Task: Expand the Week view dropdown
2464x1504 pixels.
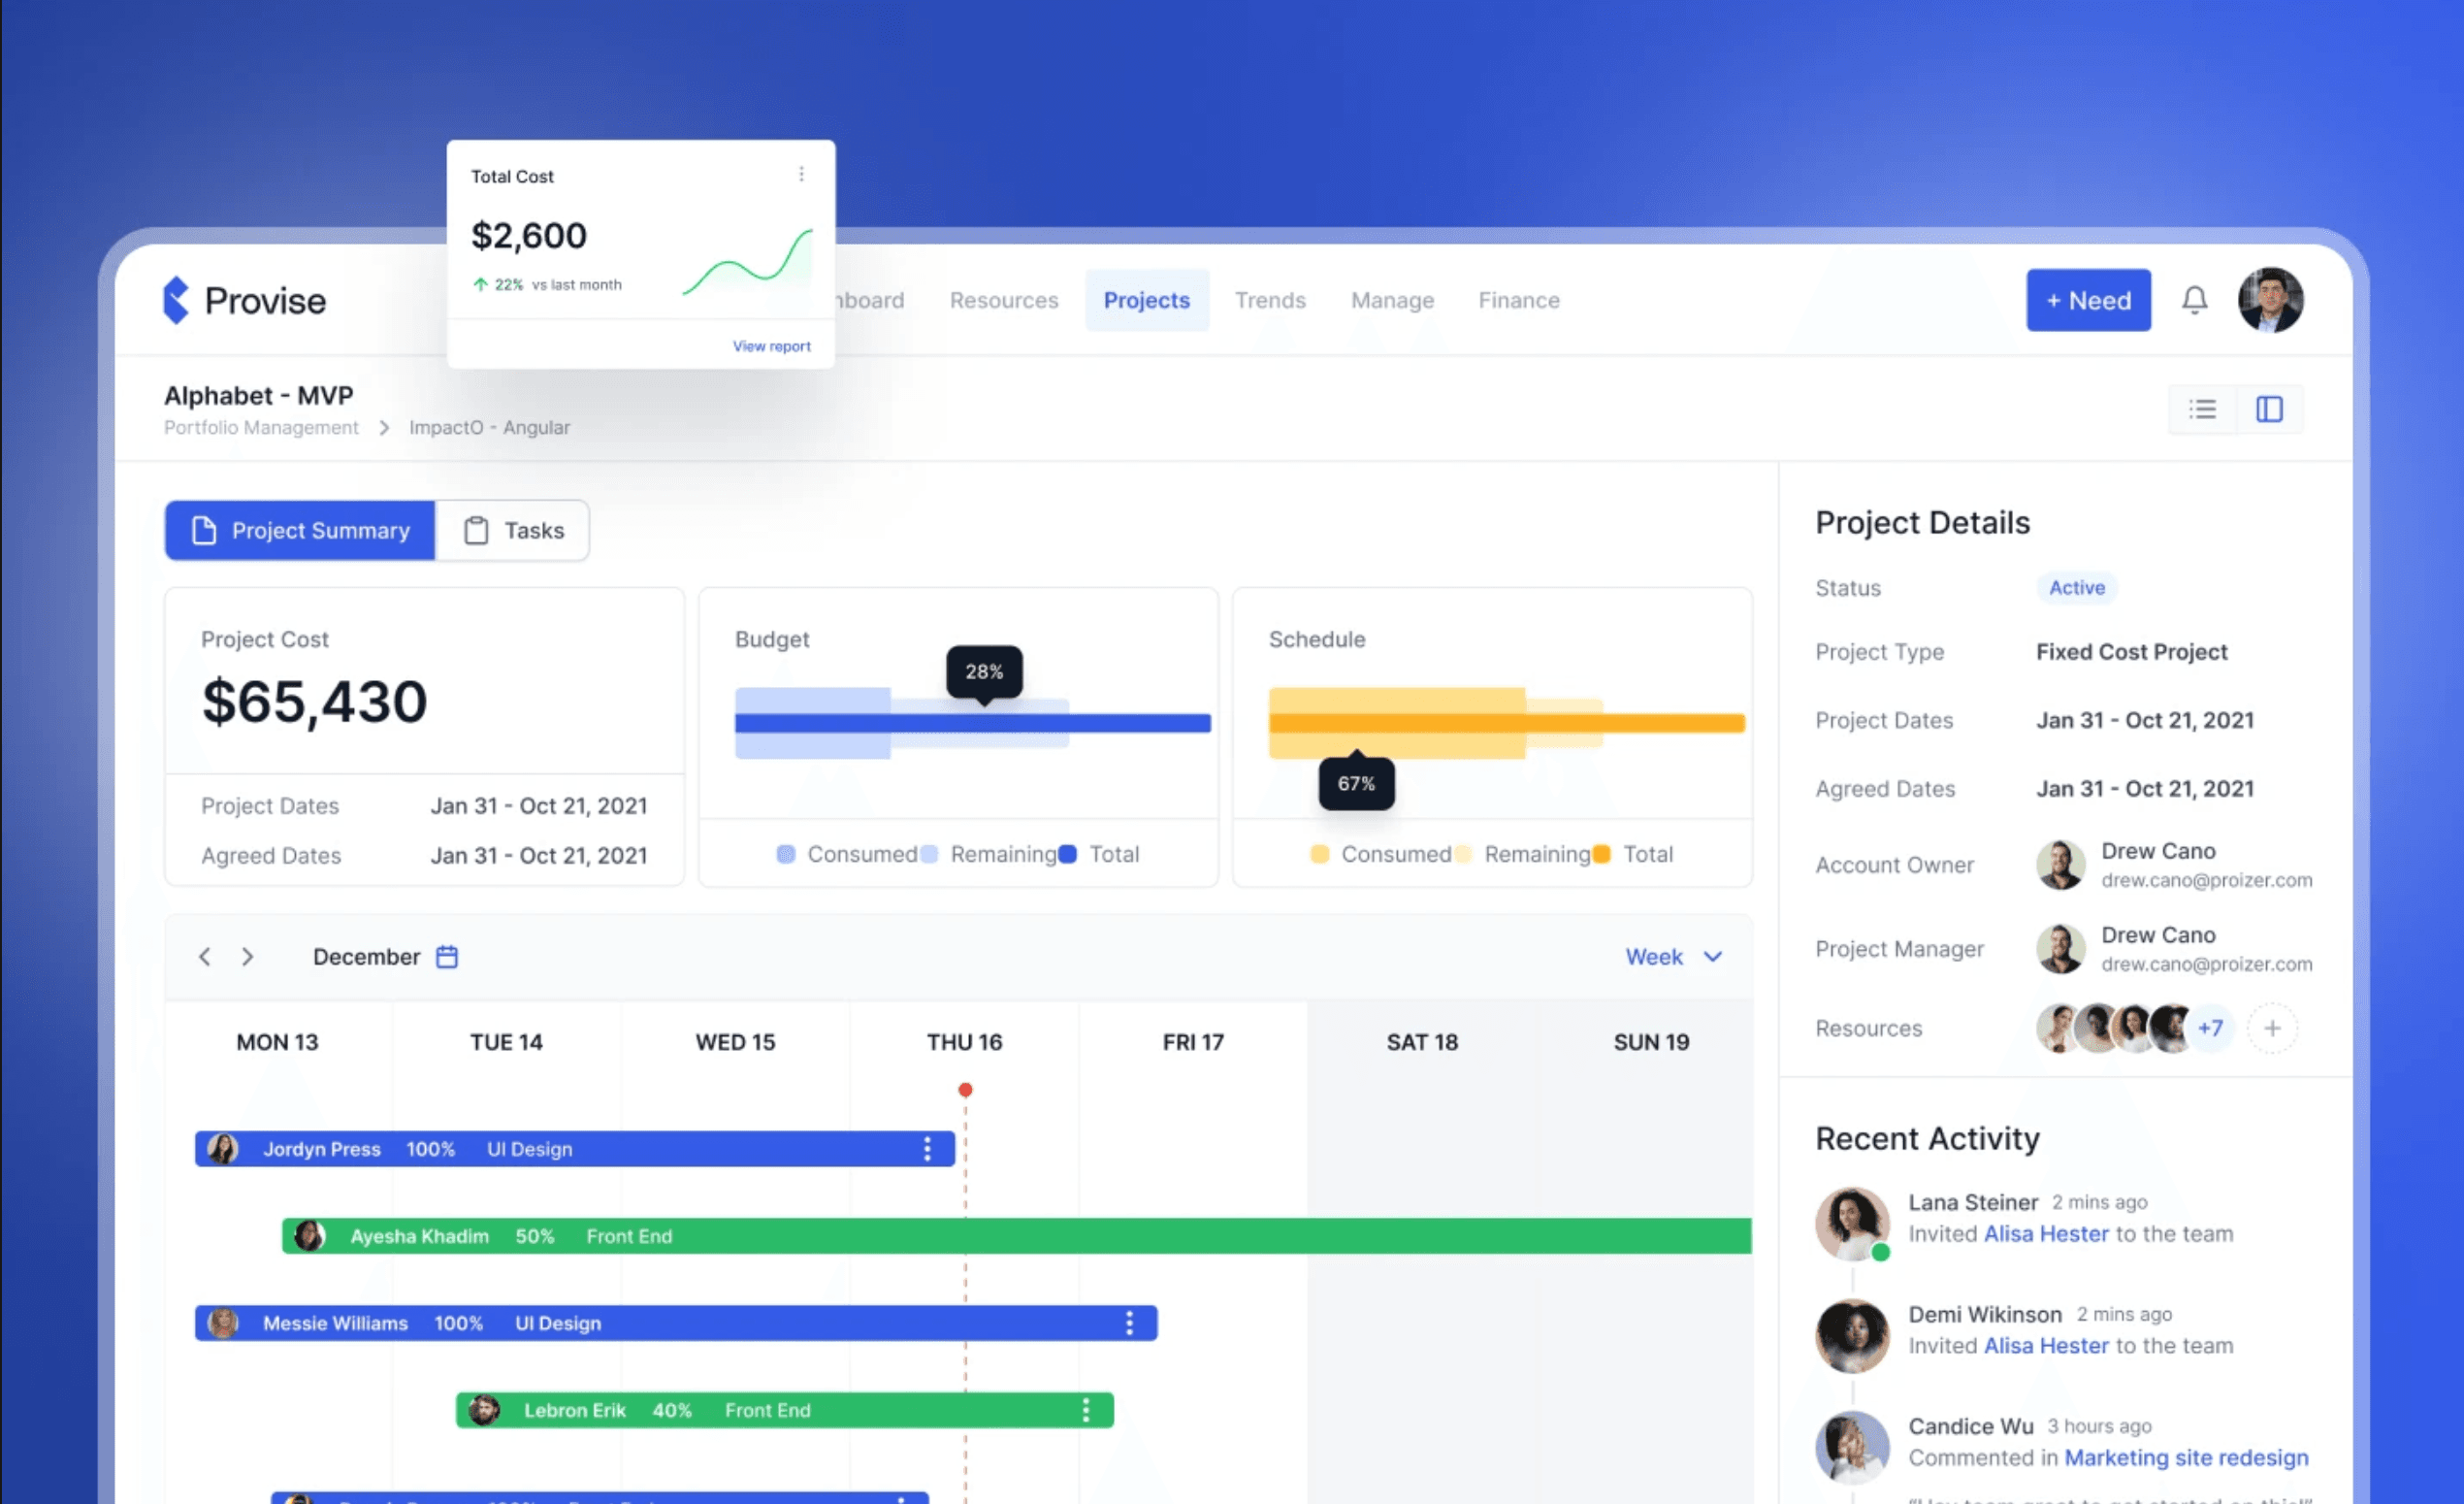Action: [x=1674, y=957]
